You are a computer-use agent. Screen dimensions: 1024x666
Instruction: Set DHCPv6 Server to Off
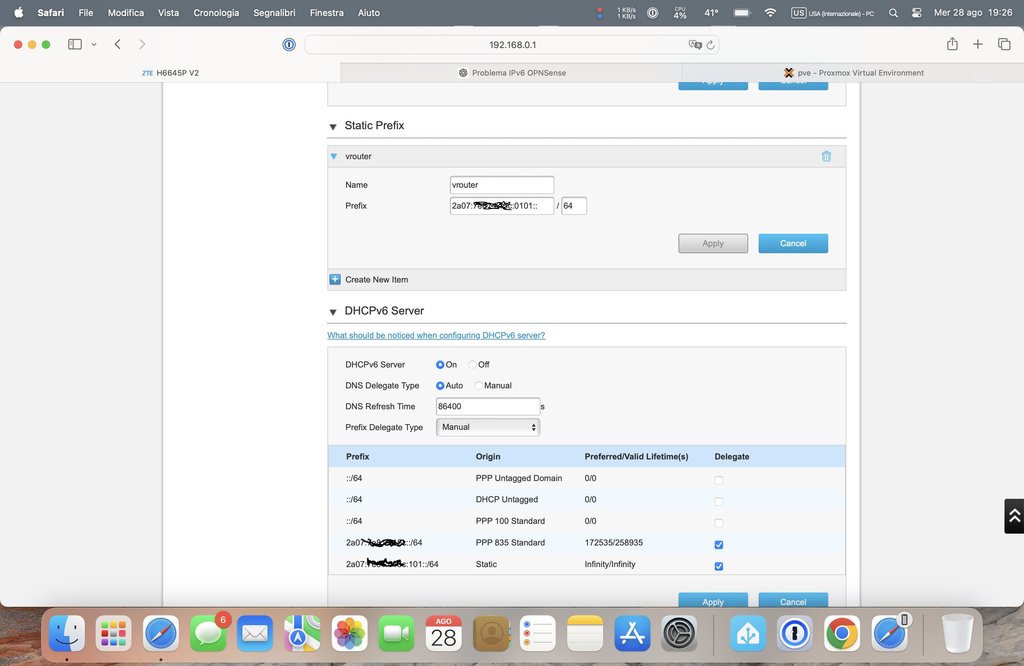tap(473, 365)
